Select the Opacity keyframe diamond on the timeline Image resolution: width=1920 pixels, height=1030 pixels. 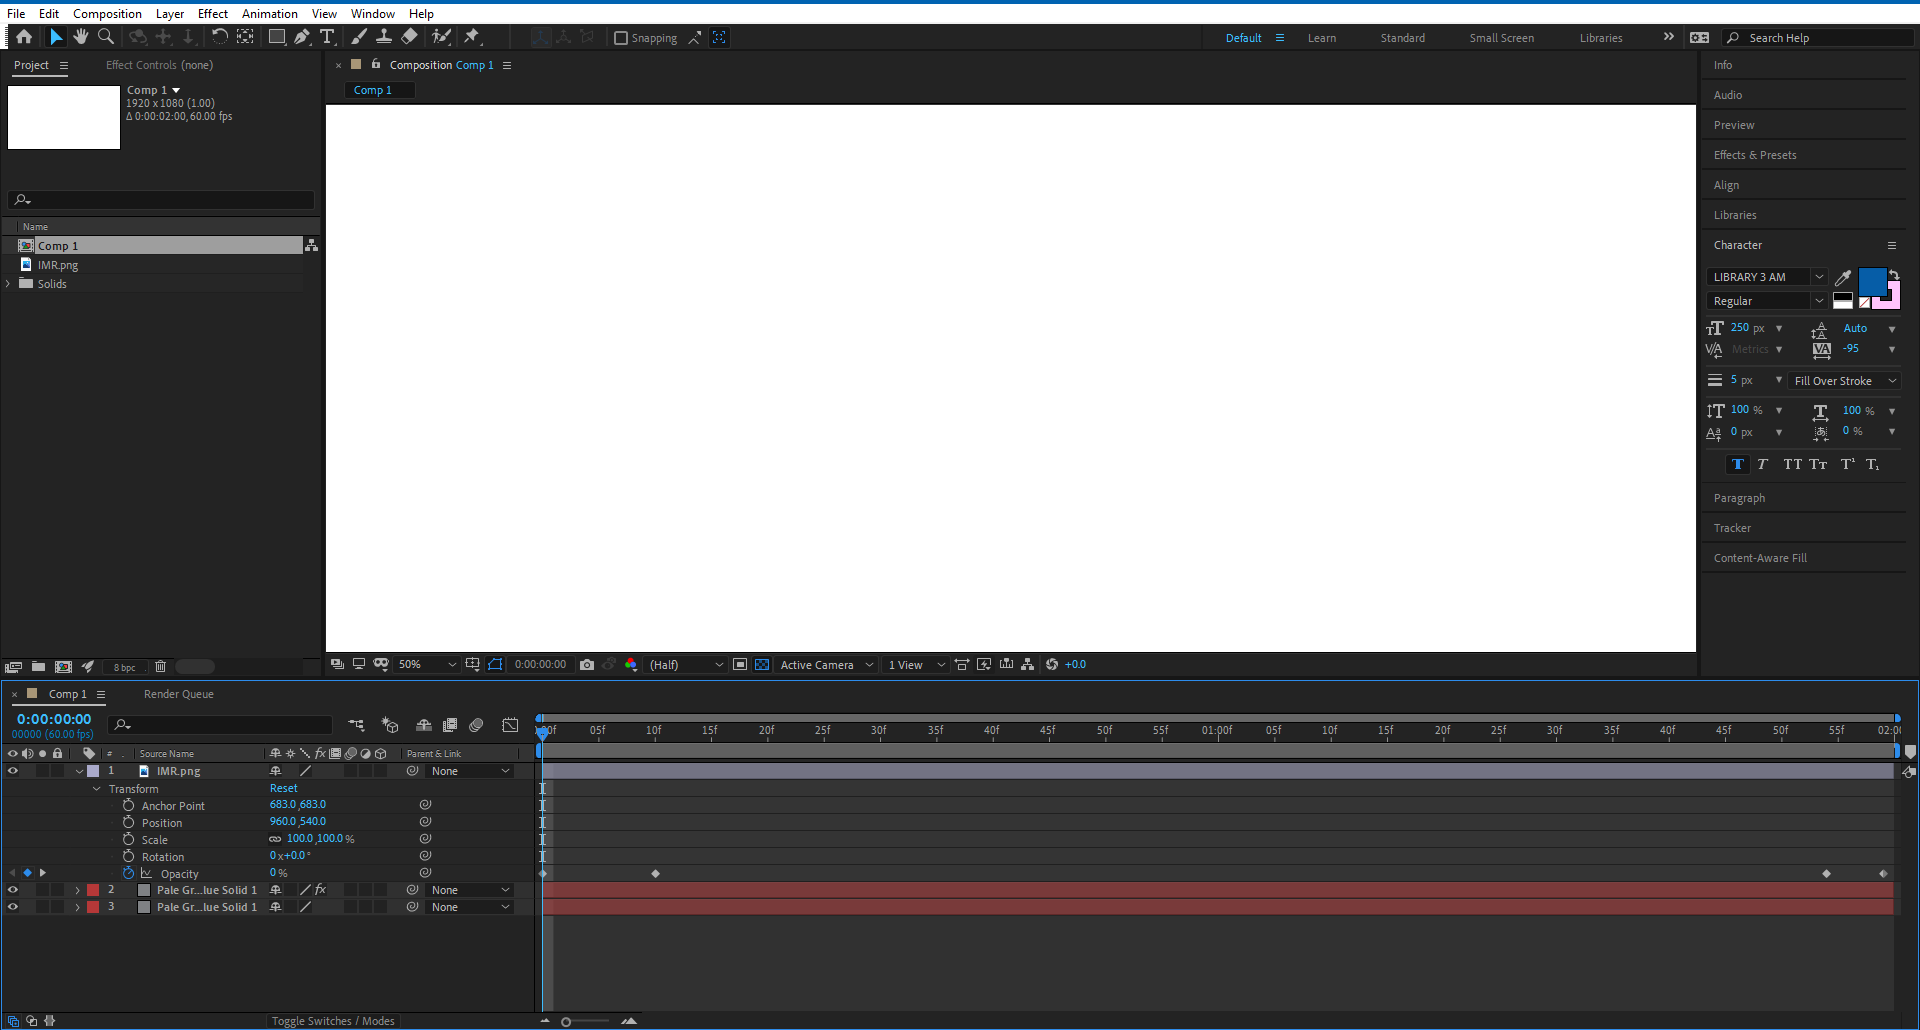[655, 873]
